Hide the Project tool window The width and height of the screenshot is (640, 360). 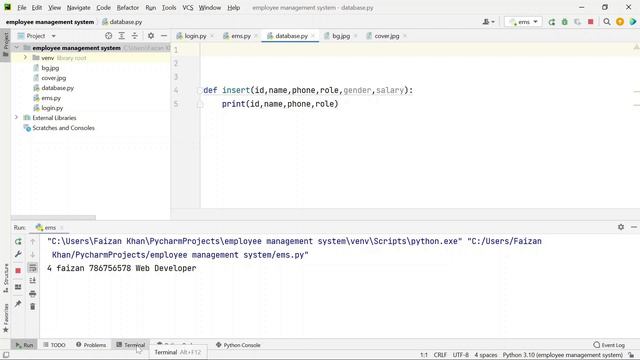164,36
